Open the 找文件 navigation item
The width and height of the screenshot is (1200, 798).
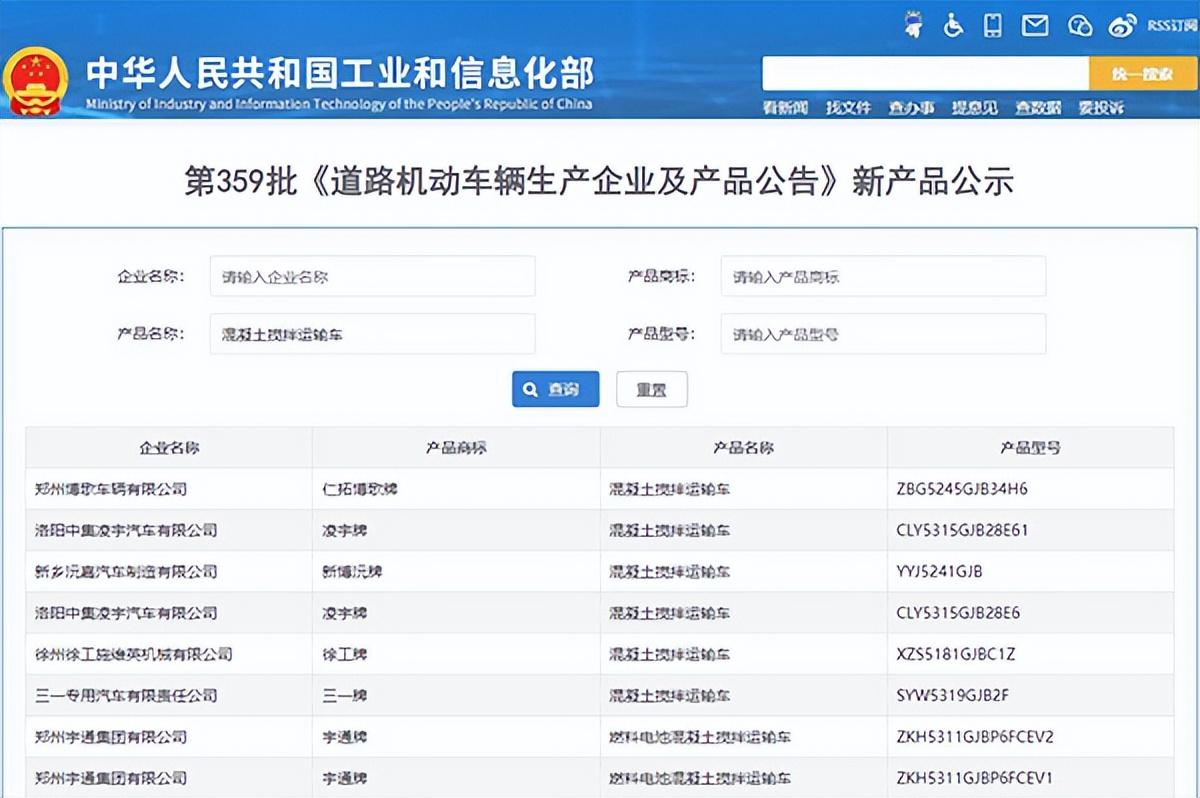(x=848, y=108)
